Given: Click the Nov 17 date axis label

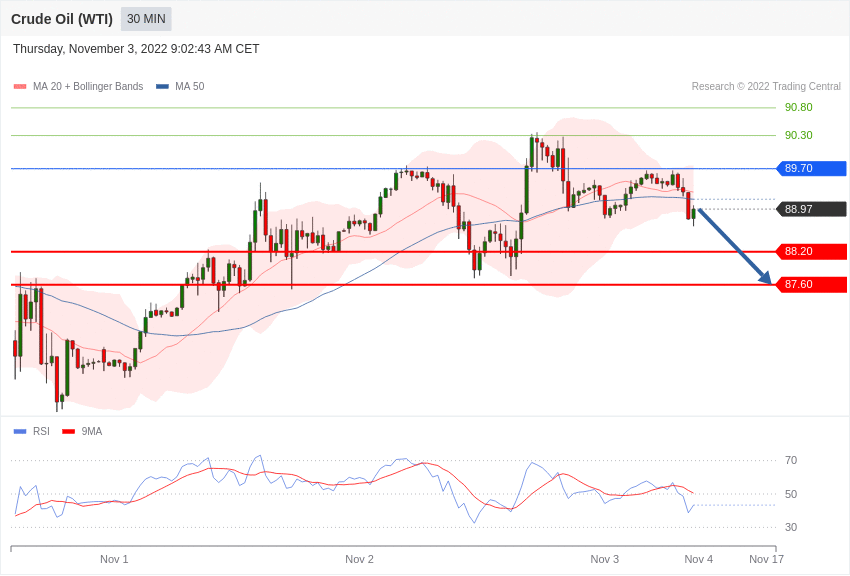Looking at the screenshot, I should tap(766, 559).
